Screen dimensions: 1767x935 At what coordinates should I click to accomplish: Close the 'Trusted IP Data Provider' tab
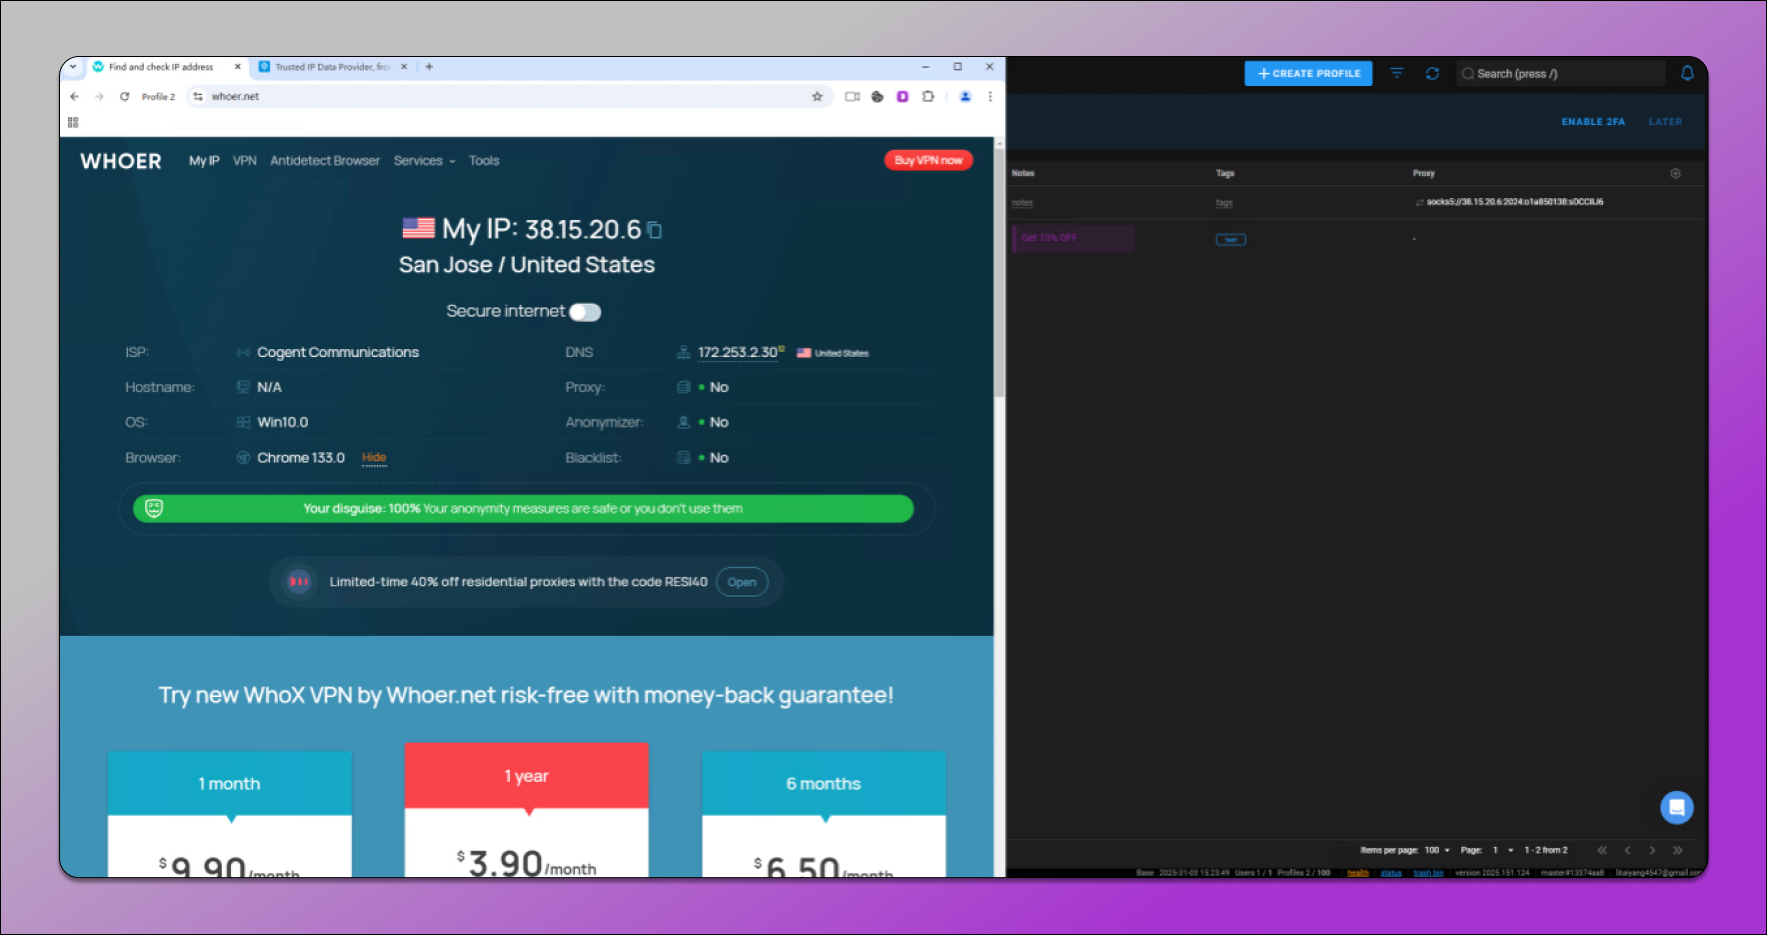pyautogui.click(x=404, y=67)
